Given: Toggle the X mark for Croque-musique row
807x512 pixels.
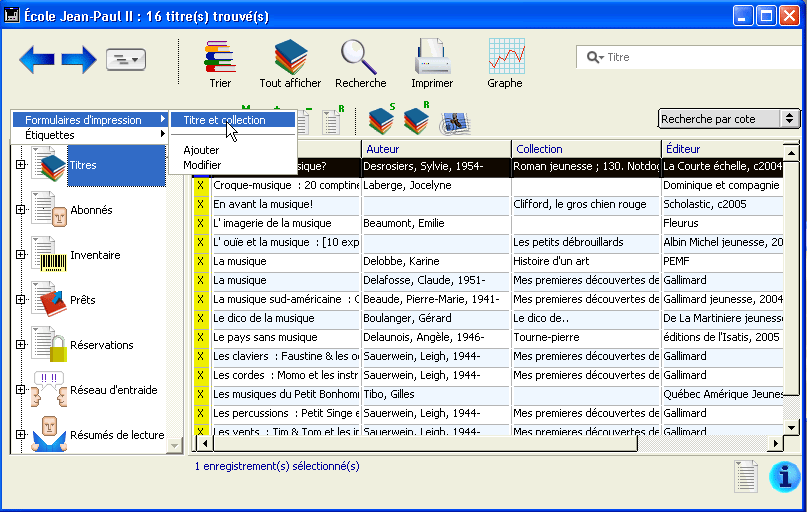Looking at the screenshot, I should pos(201,186).
